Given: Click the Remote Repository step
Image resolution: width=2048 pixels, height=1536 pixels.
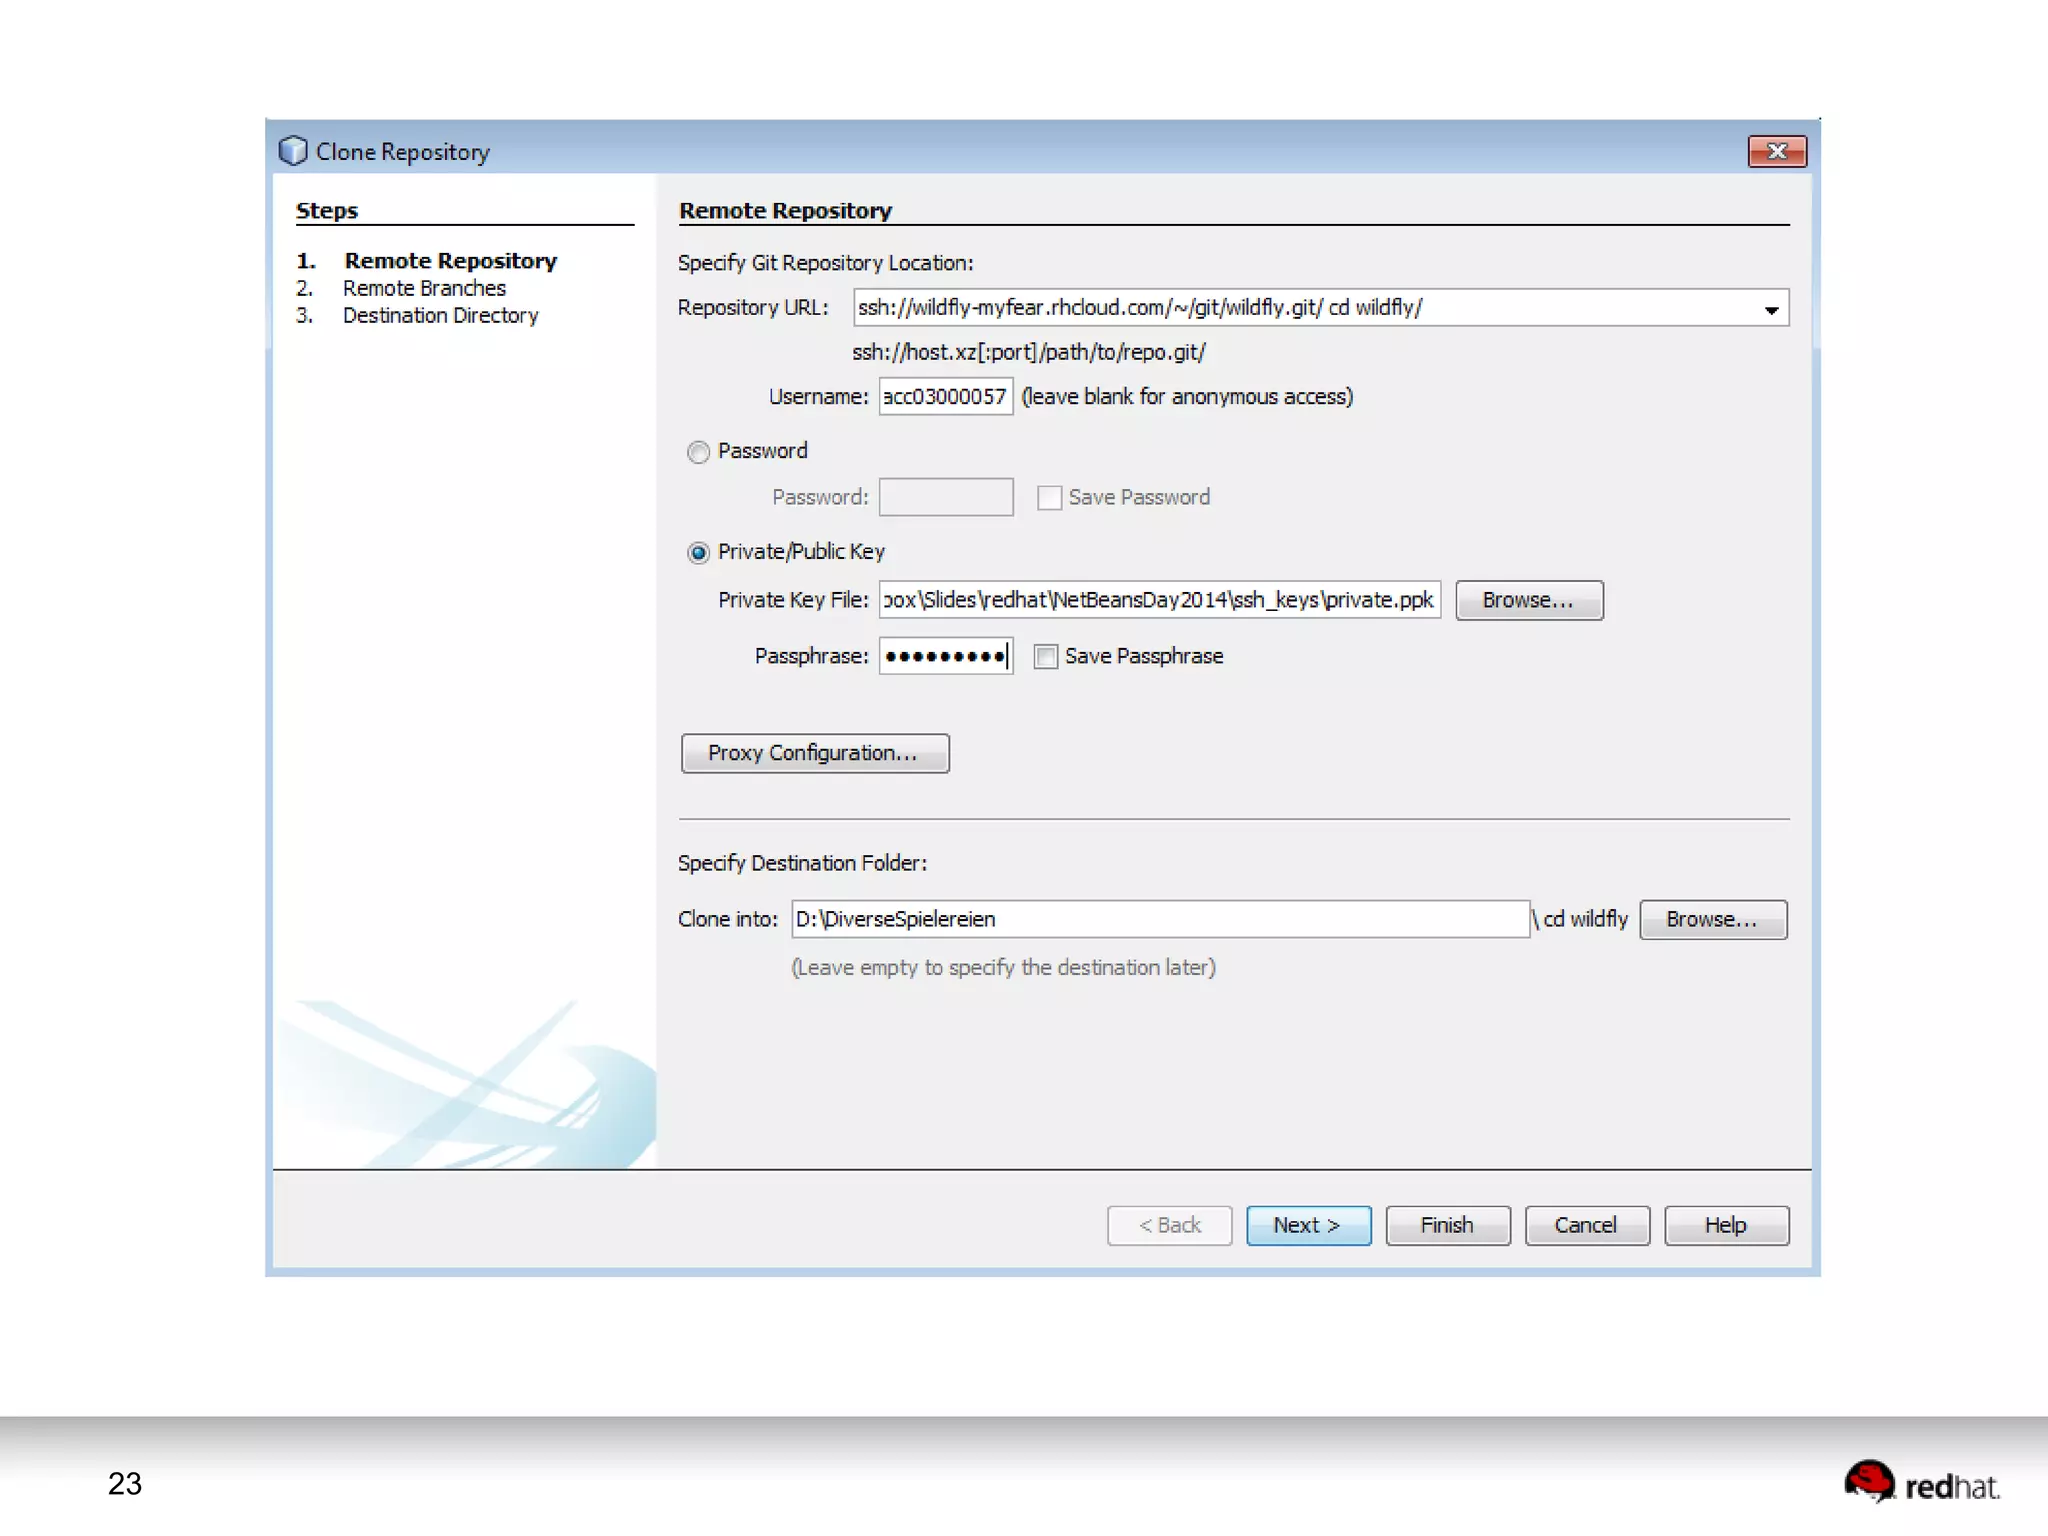Looking at the screenshot, I should click(x=450, y=261).
